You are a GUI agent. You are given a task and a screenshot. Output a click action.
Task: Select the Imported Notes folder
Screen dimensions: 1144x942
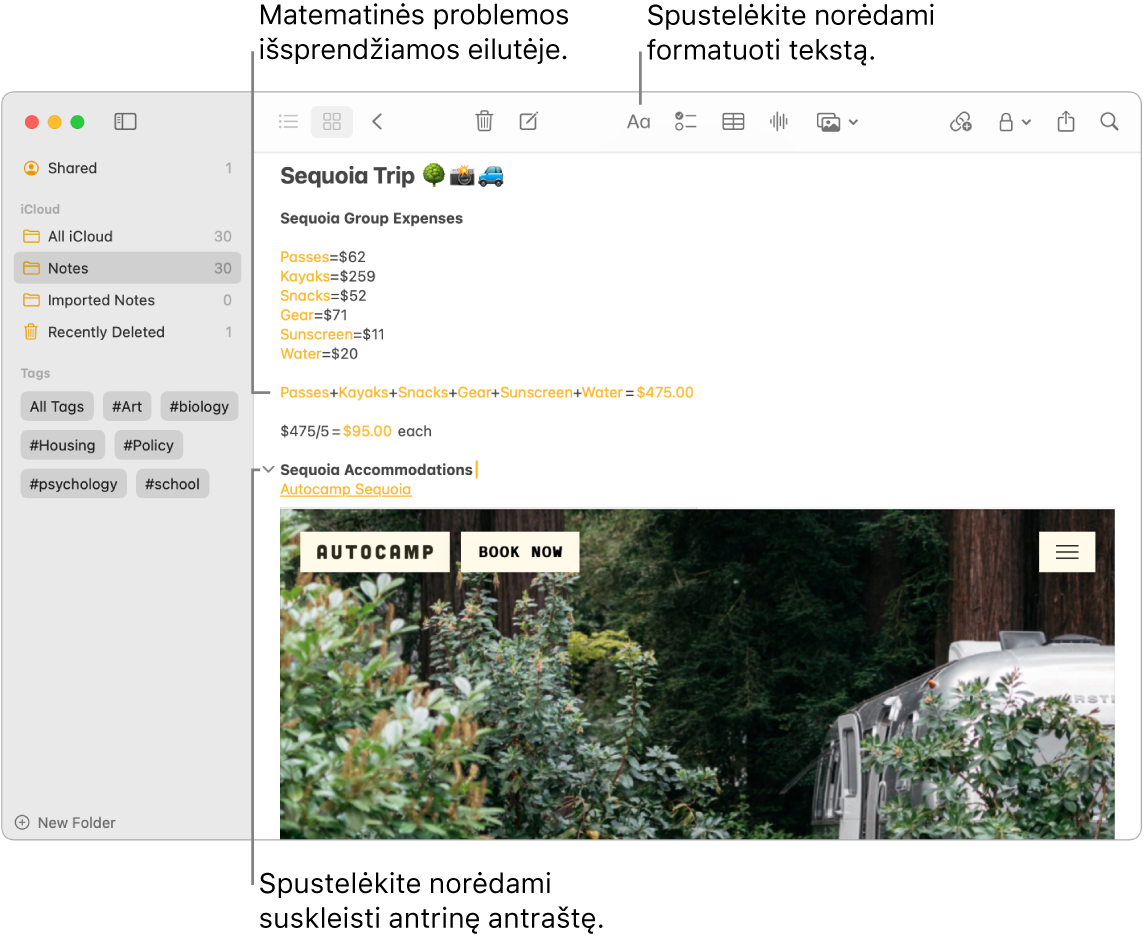click(x=103, y=300)
